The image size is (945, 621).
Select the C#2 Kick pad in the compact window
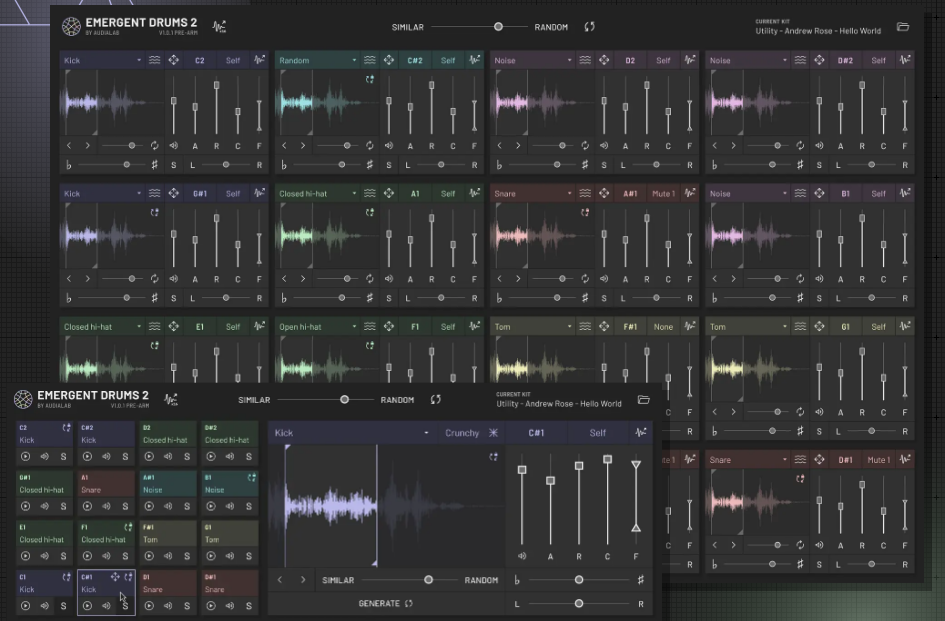point(106,443)
